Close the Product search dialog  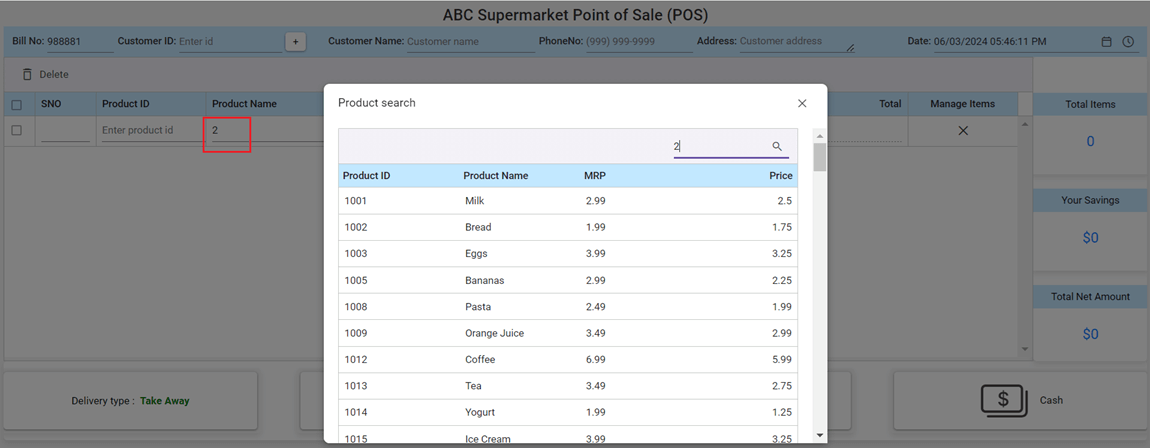802,103
